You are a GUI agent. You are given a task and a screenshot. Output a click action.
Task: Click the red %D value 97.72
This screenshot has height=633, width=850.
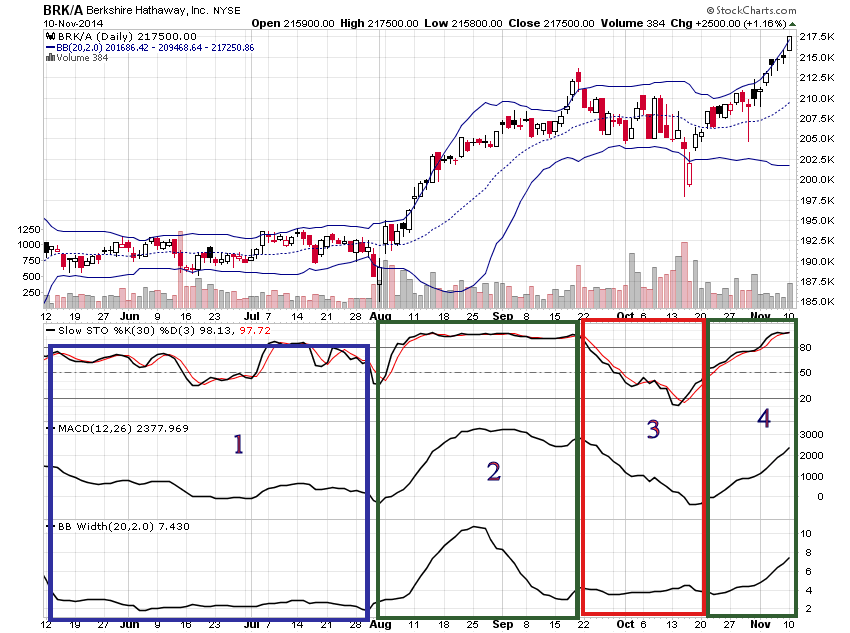pyautogui.click(x=255, y=330)
